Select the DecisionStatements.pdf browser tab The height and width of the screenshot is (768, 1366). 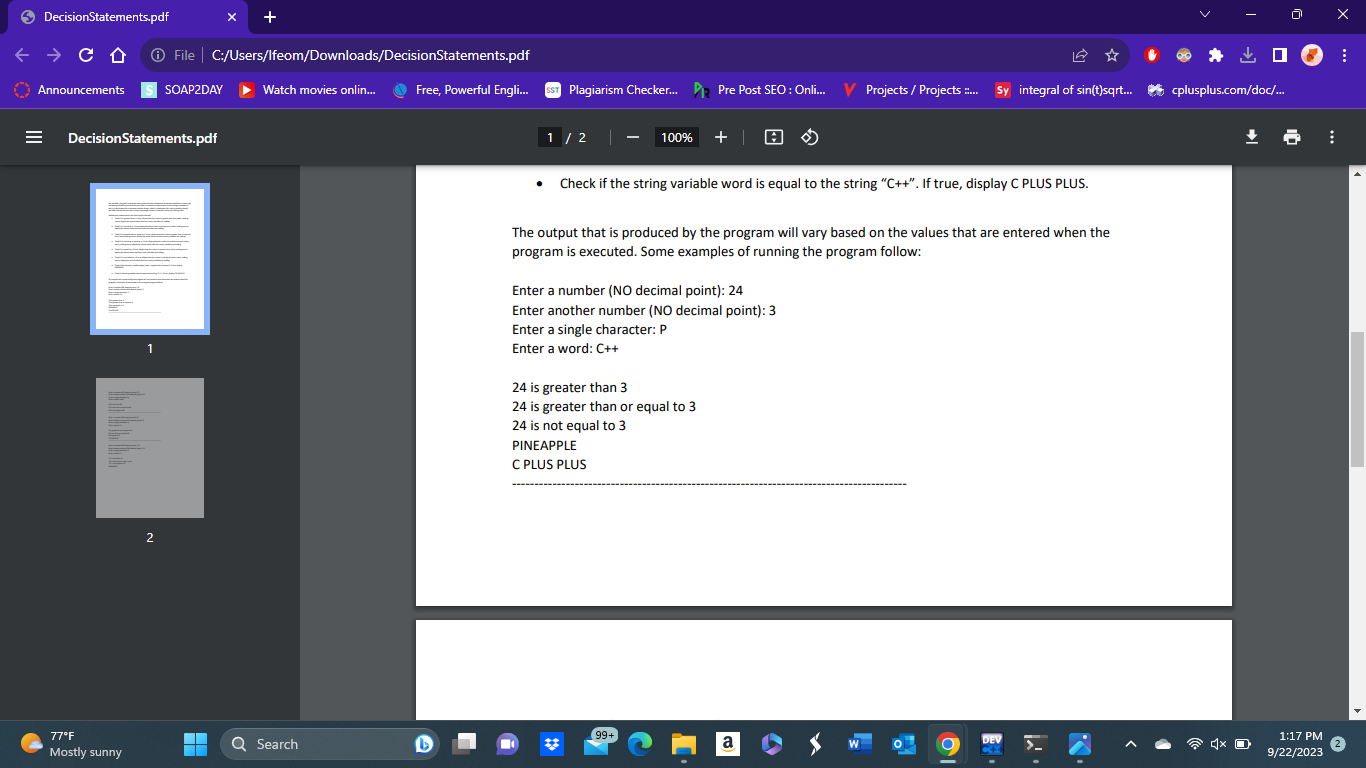click(126, 17)
